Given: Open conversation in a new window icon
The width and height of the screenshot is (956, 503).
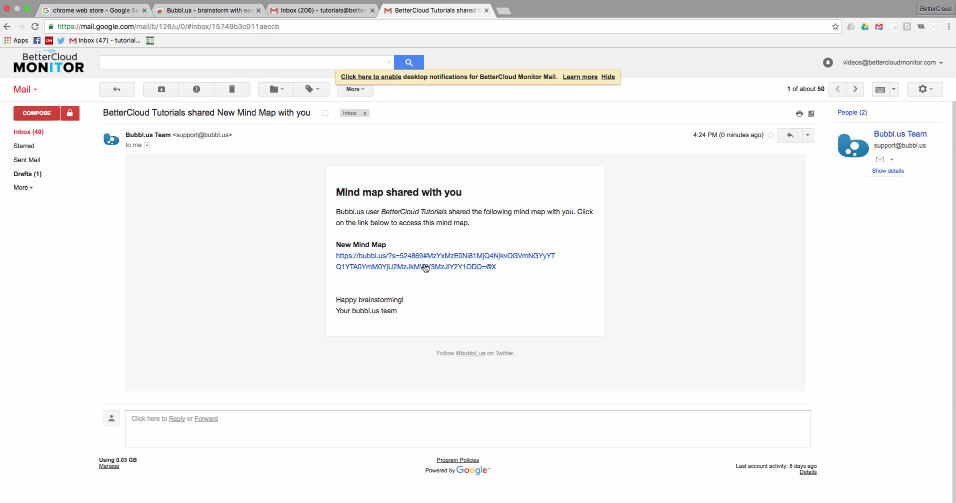Looking at the screenshot, I should [811, 113].
